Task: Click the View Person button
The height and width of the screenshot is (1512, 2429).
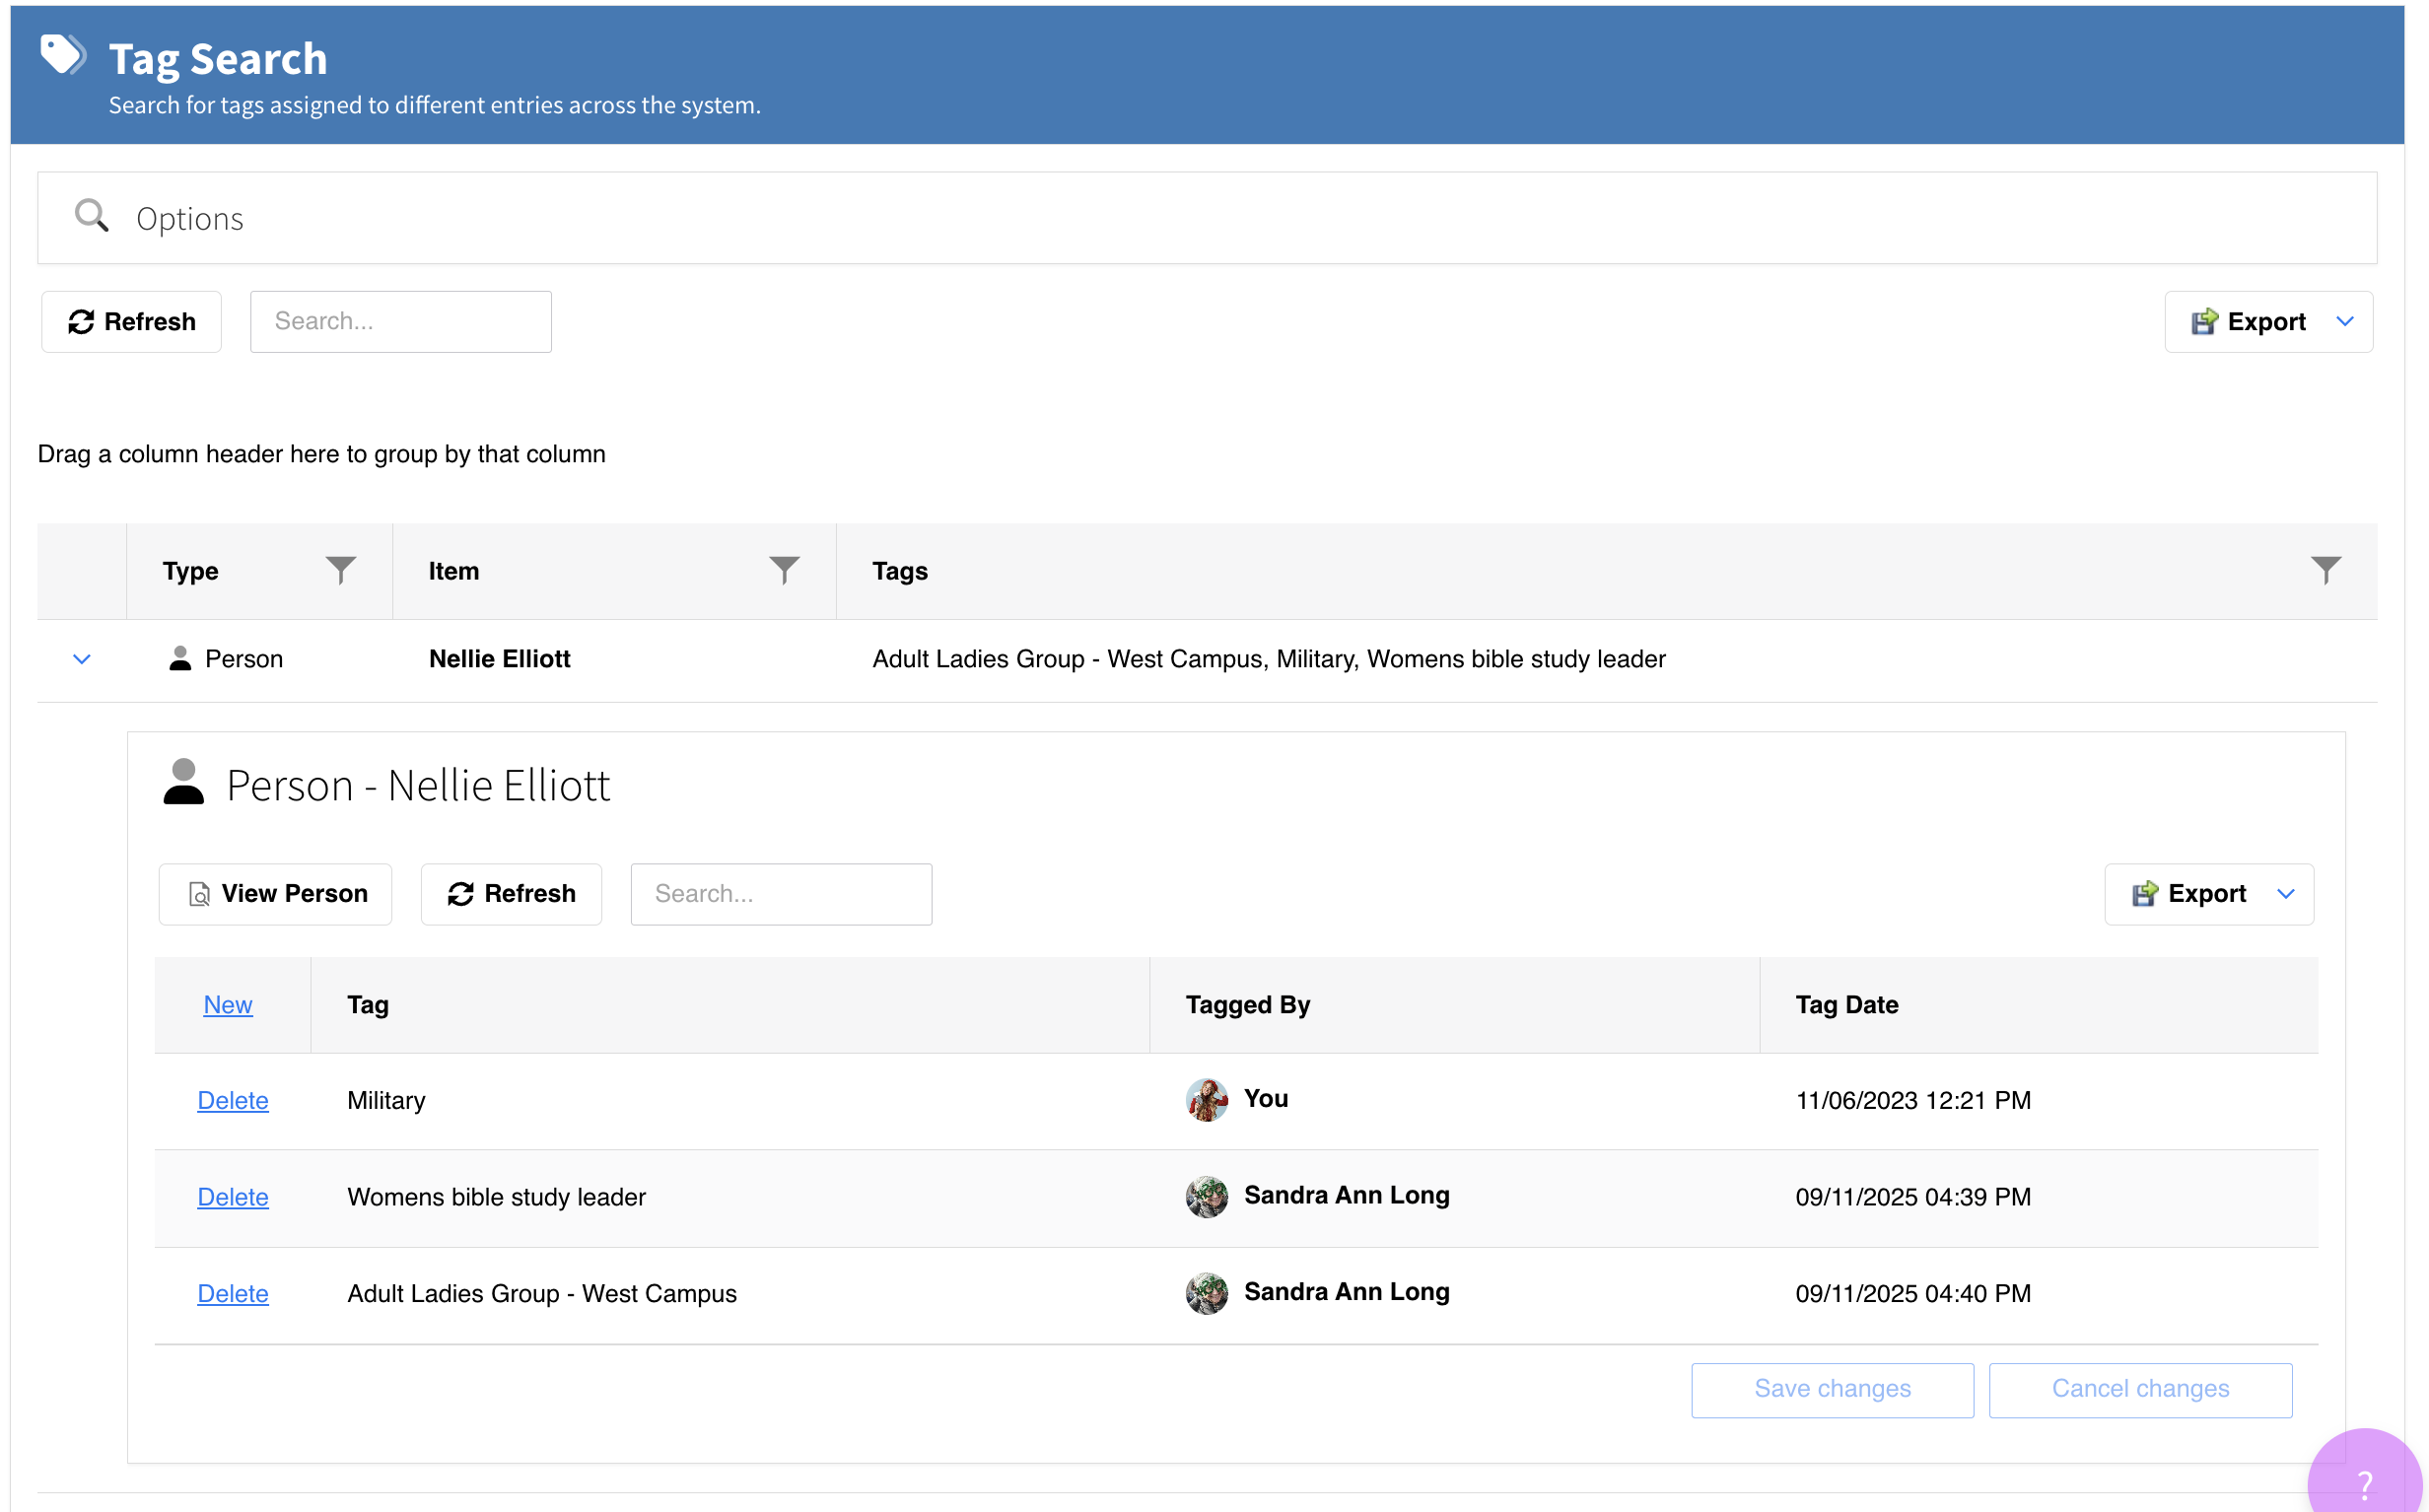Action: click(x=275, y=893)
